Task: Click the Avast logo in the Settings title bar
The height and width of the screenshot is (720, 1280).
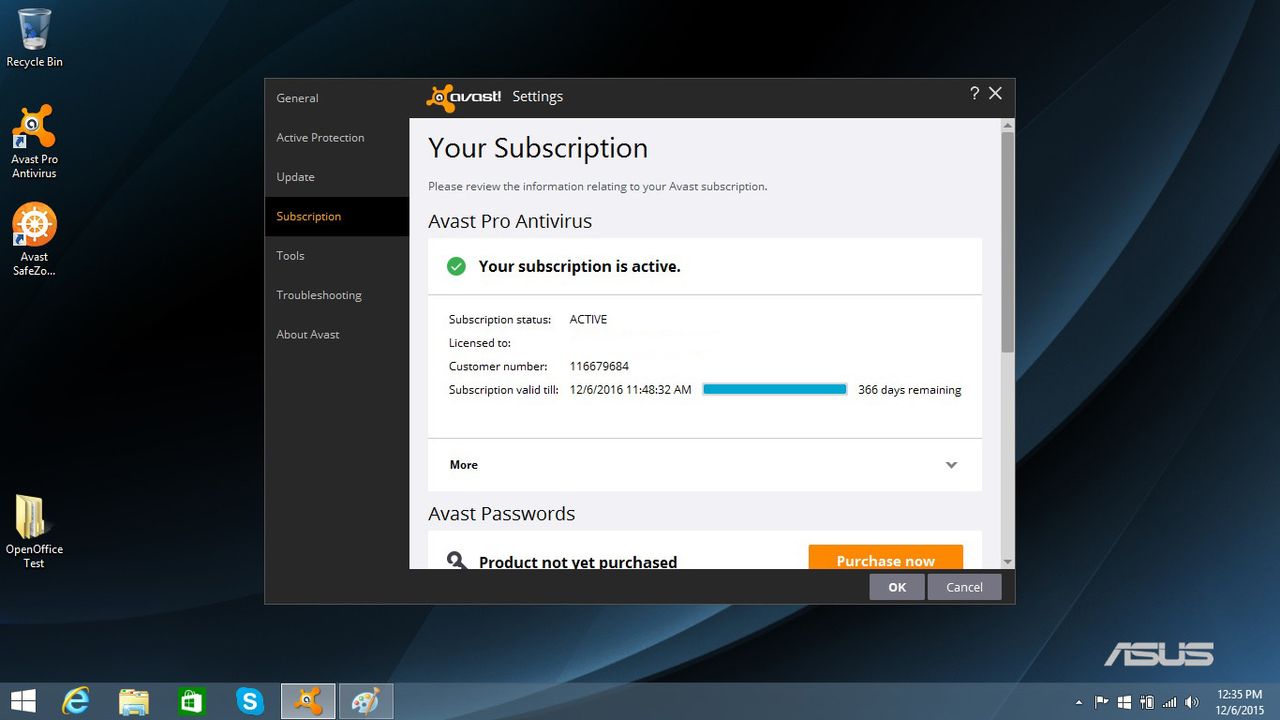Action: click(x=464, y=97)
